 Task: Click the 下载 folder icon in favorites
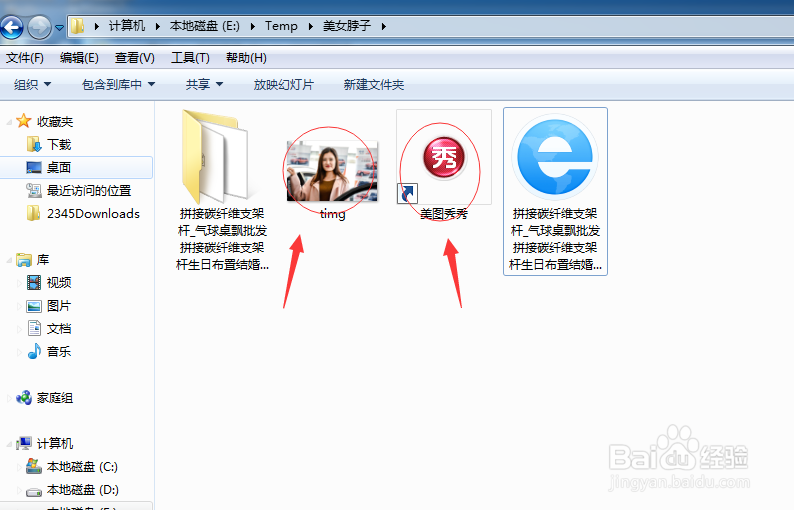click(x=34, y=144)
